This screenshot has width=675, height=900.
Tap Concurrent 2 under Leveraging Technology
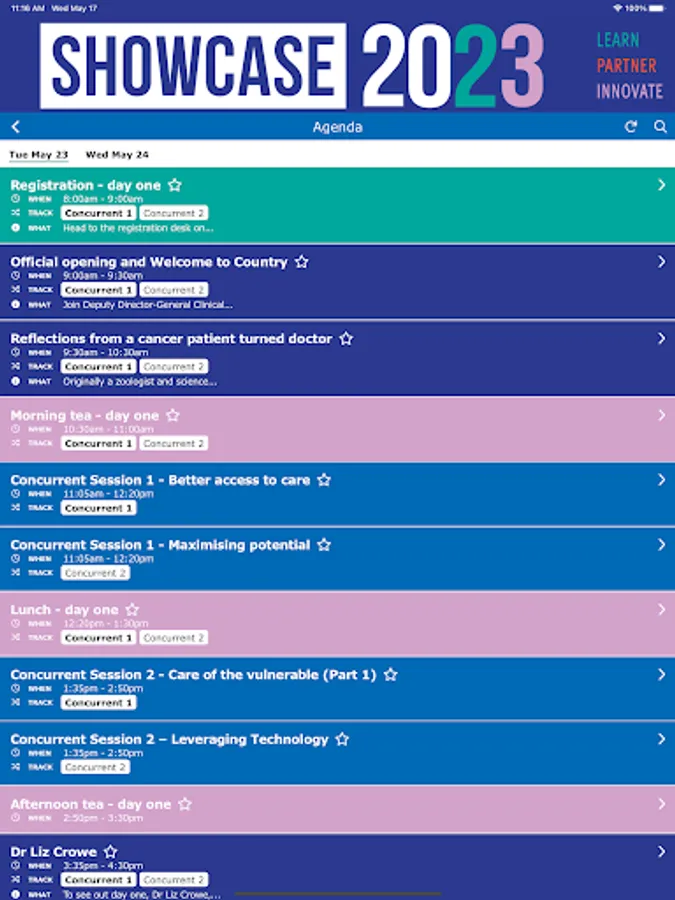pos(95,767)
